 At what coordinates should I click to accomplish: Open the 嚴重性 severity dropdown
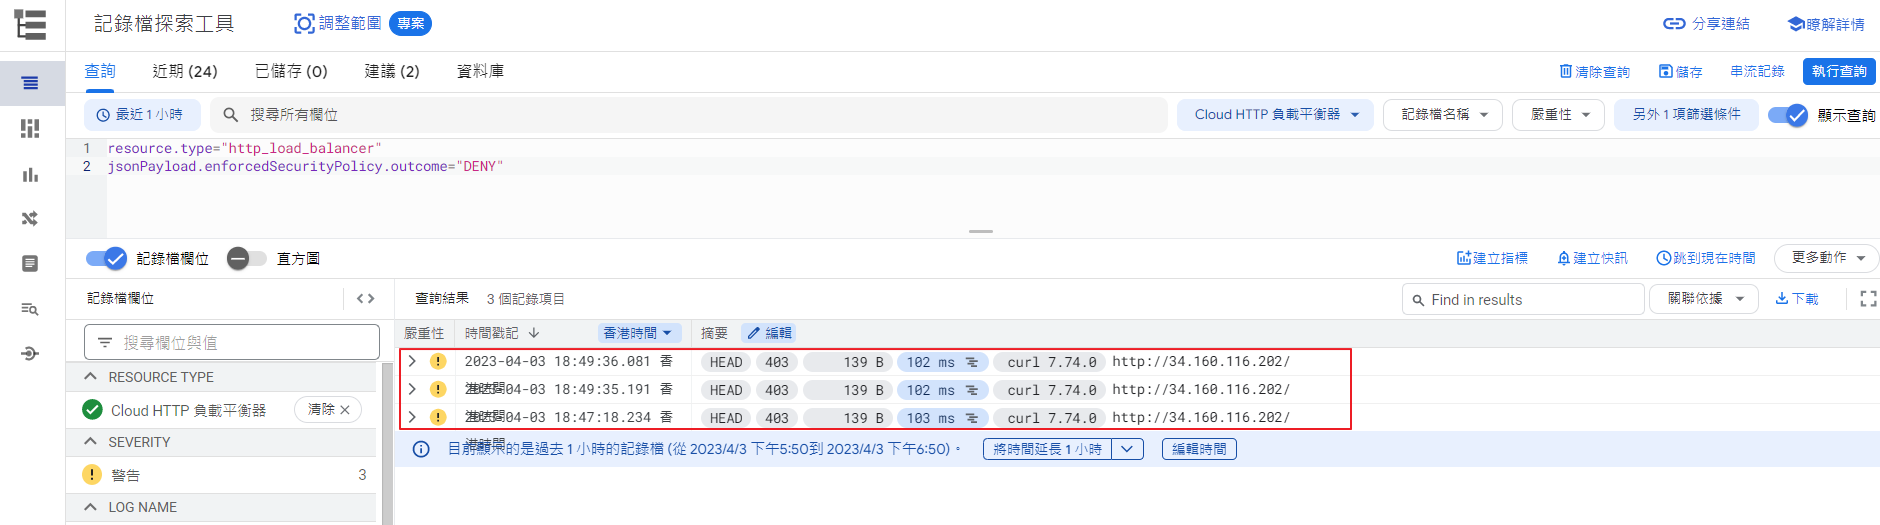tap(1558, 115)
